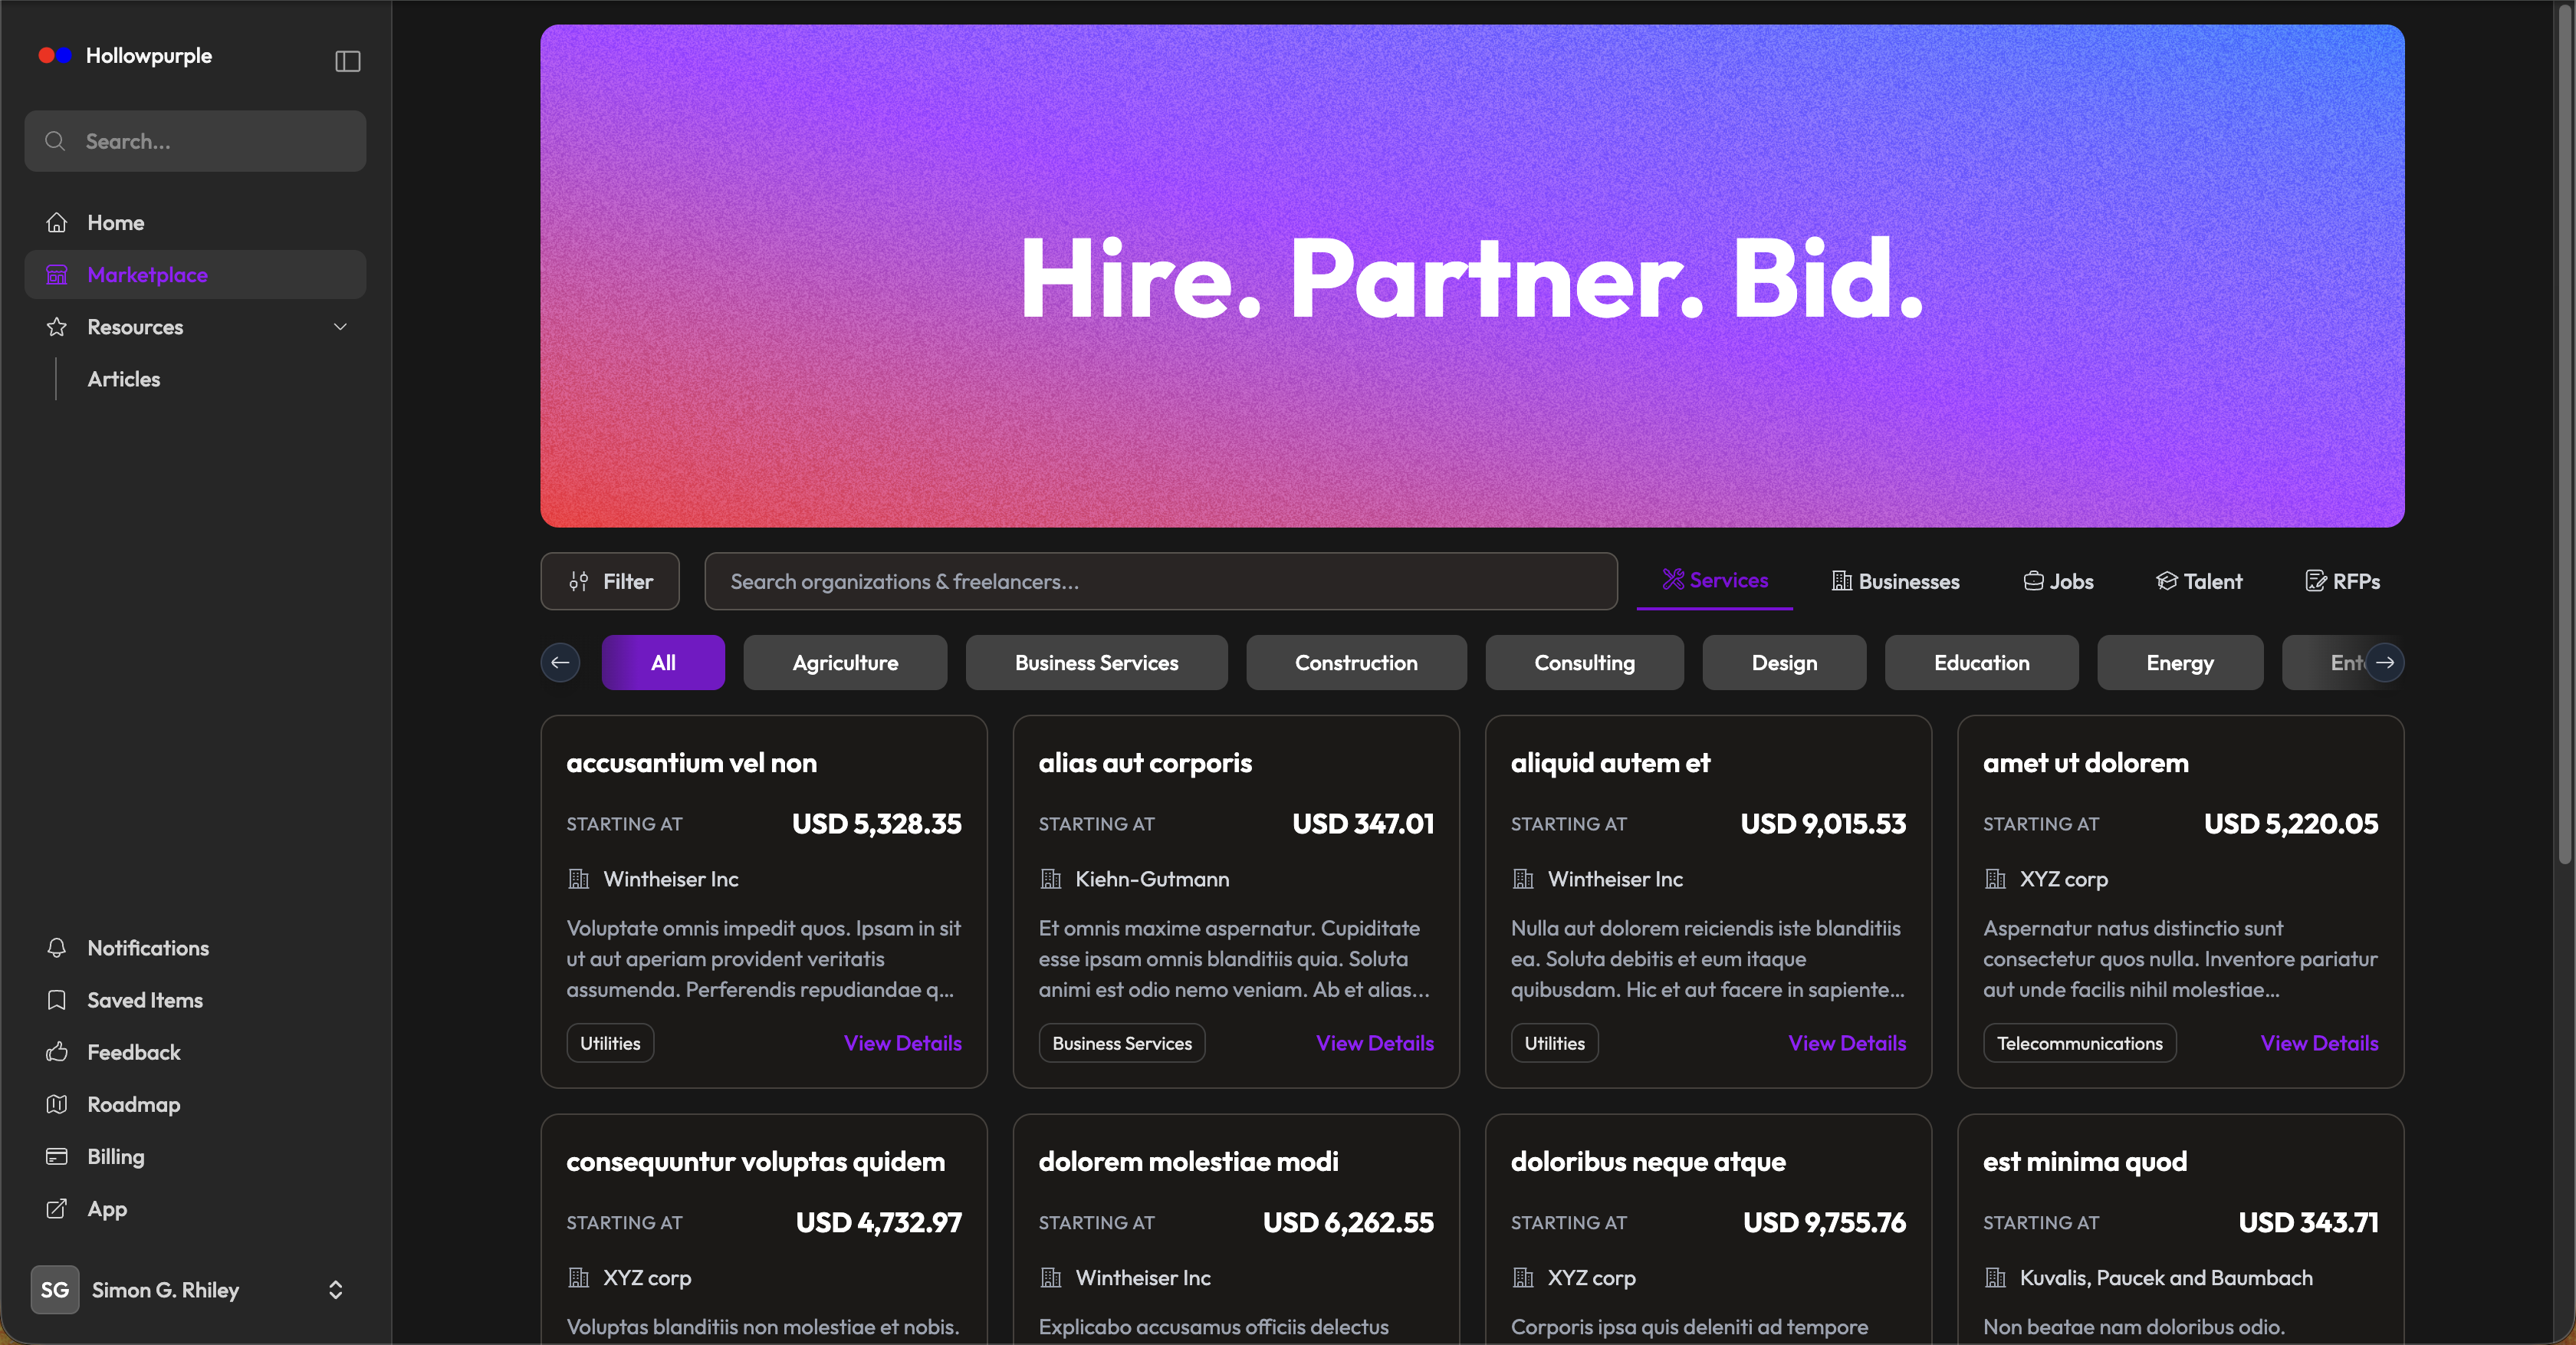Image resolution: width=2576 pixels, height=1345 pixels.
Task: Toggle the sidebar collapse icon
Action: coord(347,61)
